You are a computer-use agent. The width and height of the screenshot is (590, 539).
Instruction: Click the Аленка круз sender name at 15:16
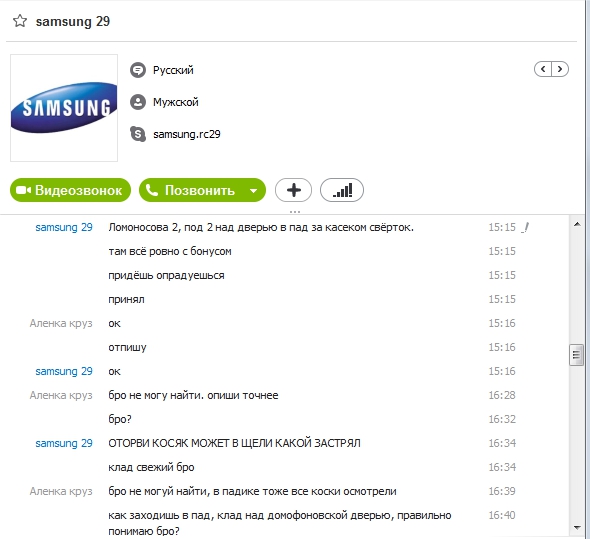pyautogui.click(x=61, y=323)
